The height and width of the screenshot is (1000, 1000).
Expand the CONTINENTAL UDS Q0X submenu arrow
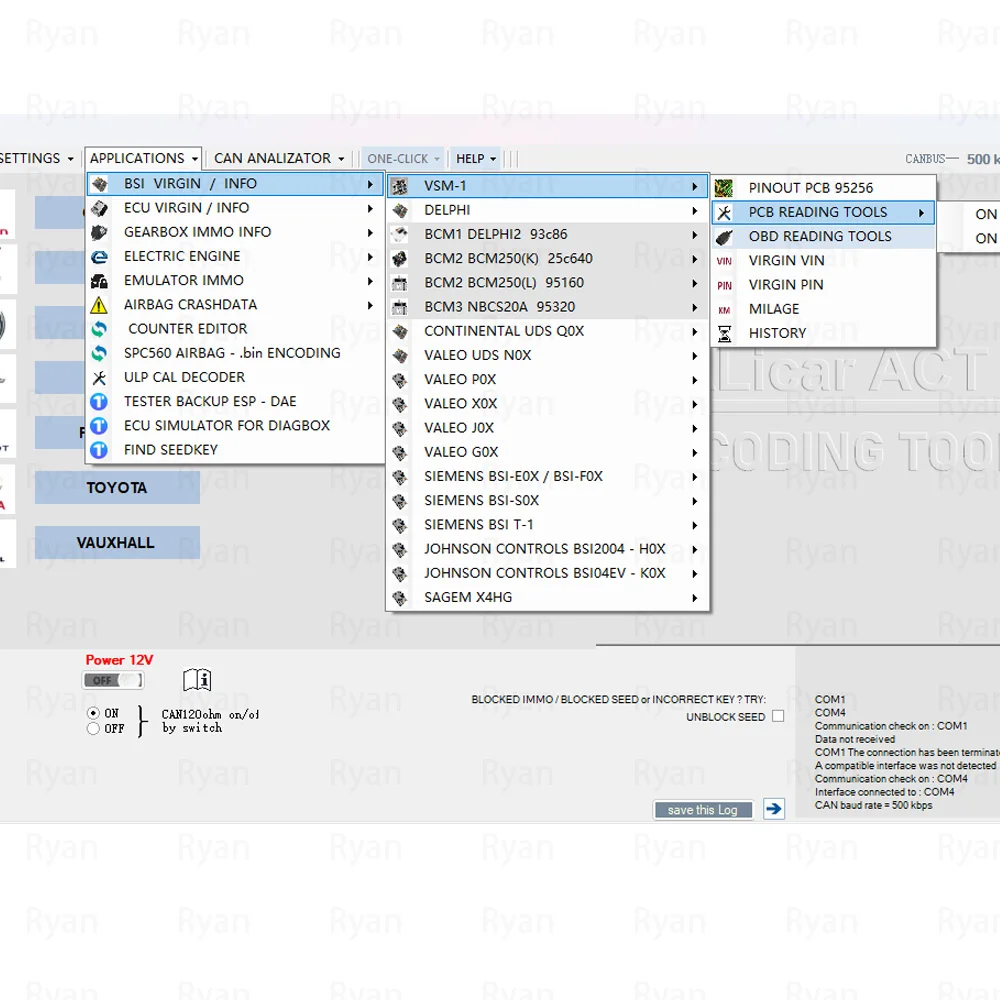tap(695, 332)
